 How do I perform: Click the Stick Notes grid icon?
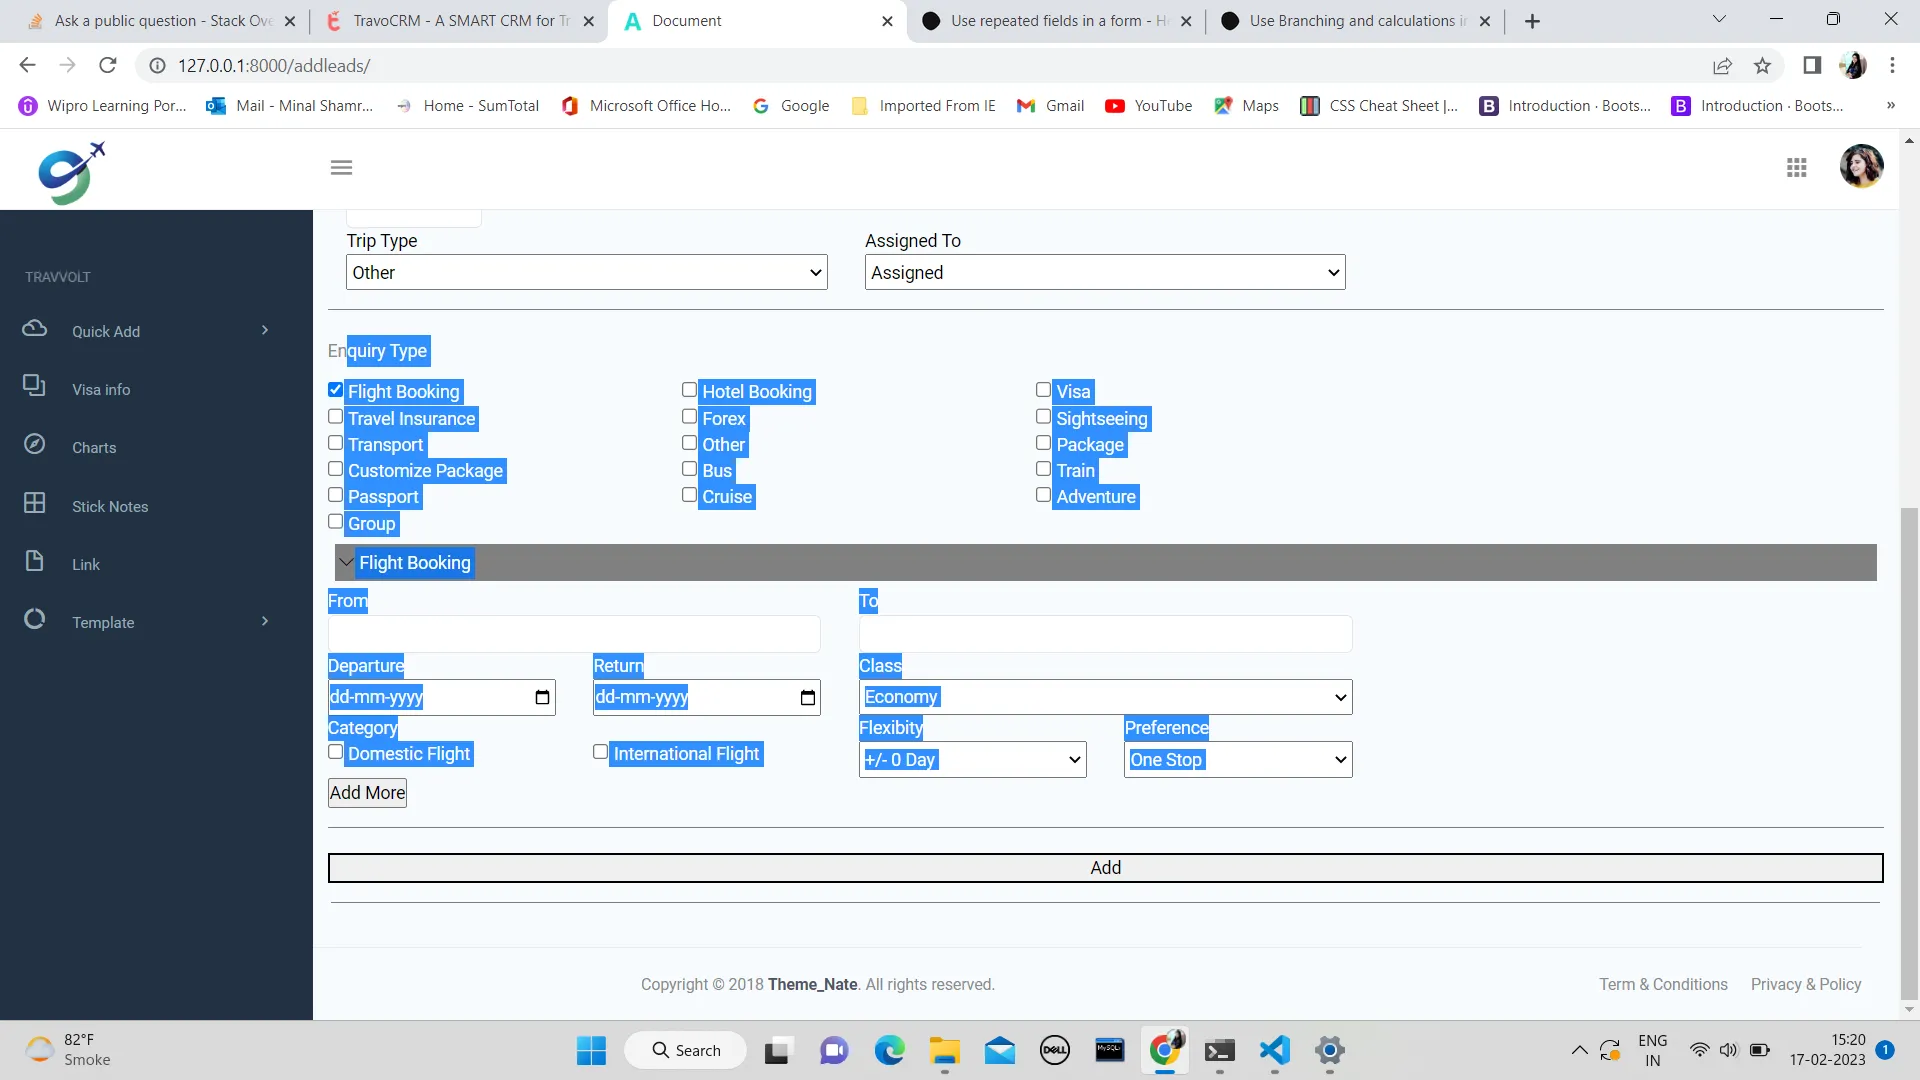[x=35, y=503]
